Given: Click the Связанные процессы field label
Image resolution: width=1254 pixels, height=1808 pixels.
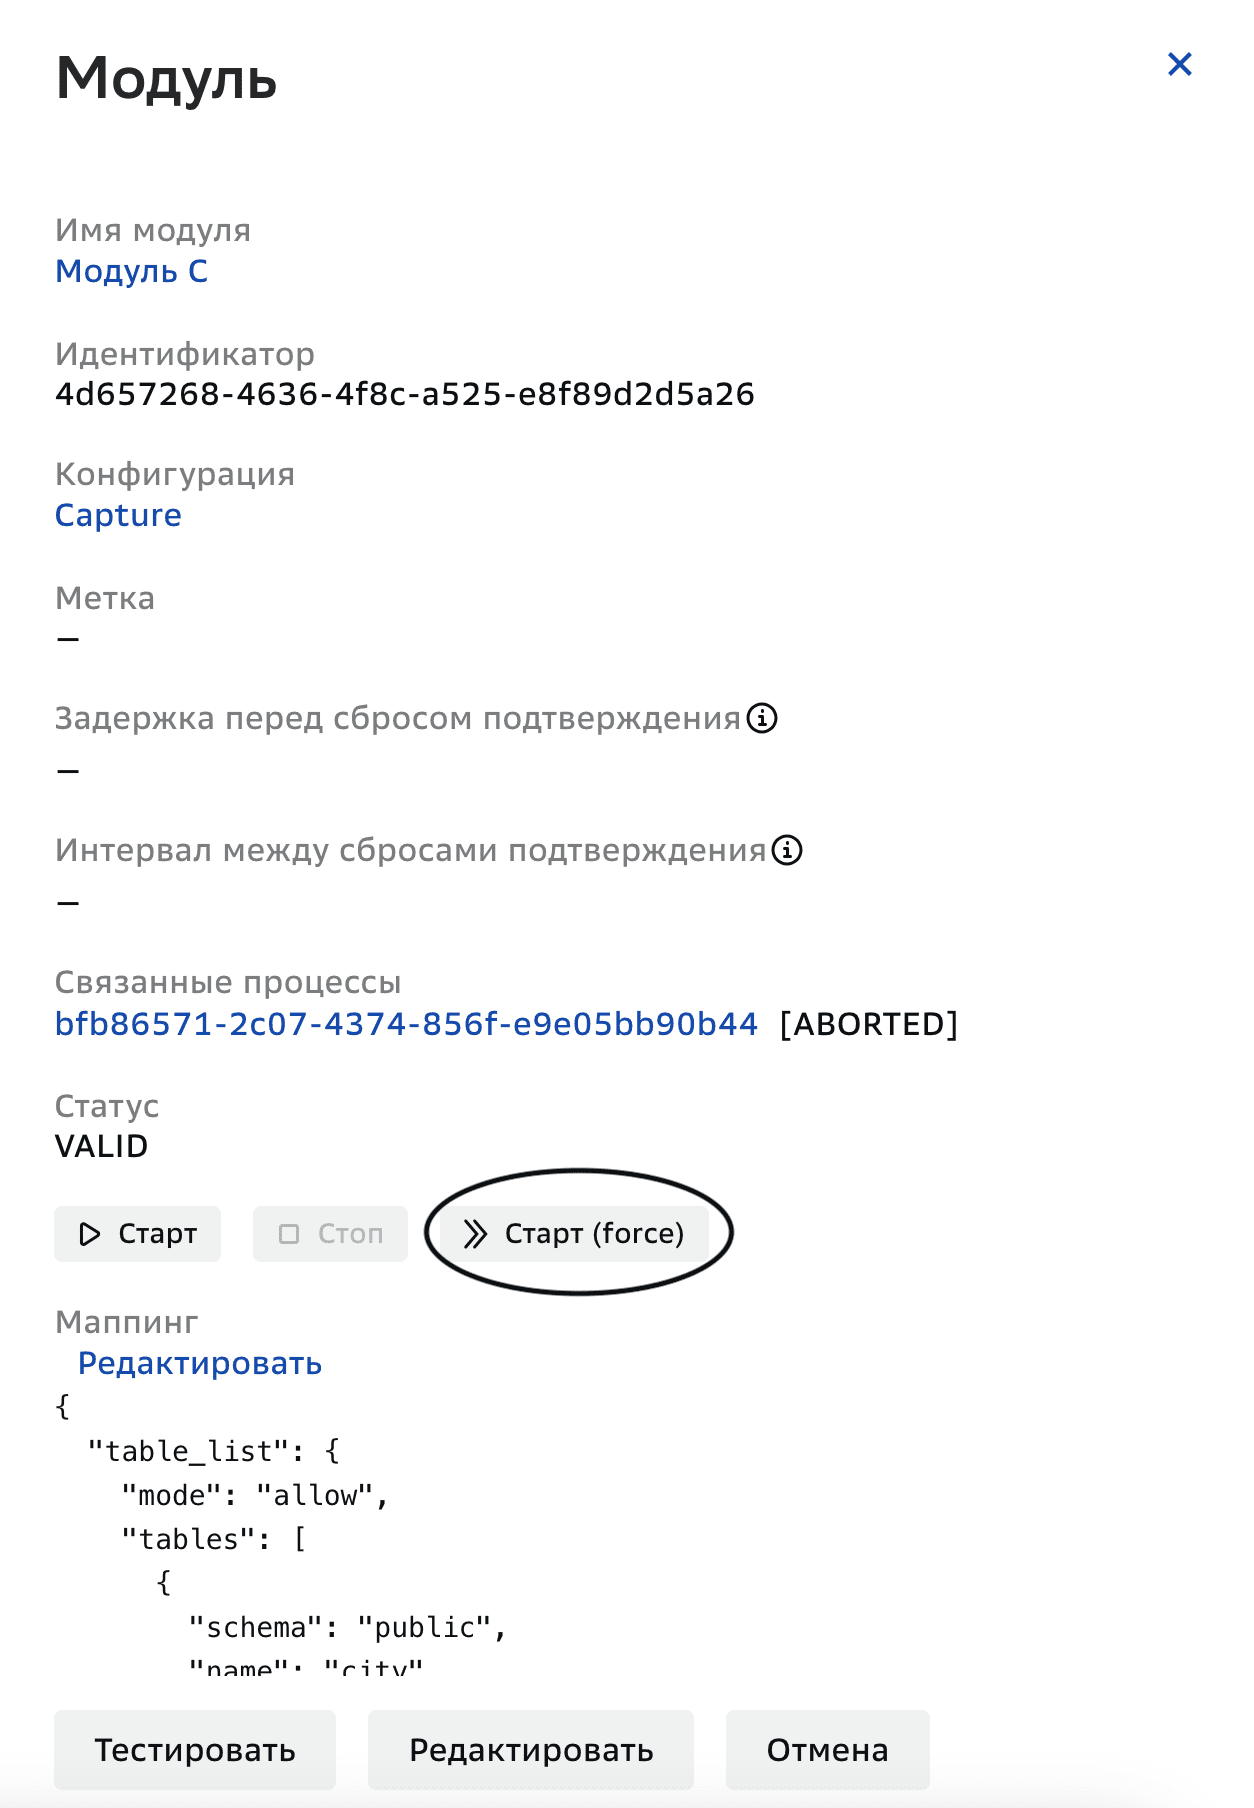Looking at the screenshot, I should click(x=228, y=982).
